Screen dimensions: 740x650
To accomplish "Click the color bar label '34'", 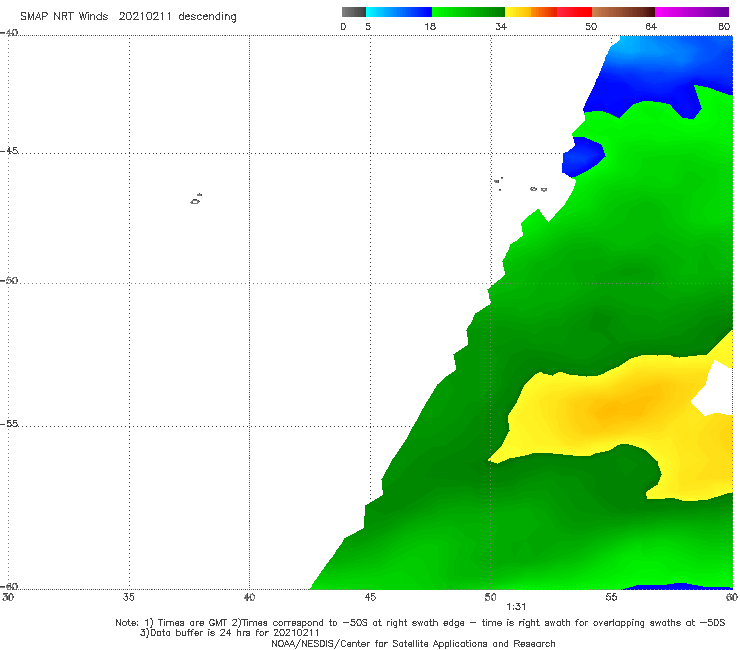I will 501,27.
